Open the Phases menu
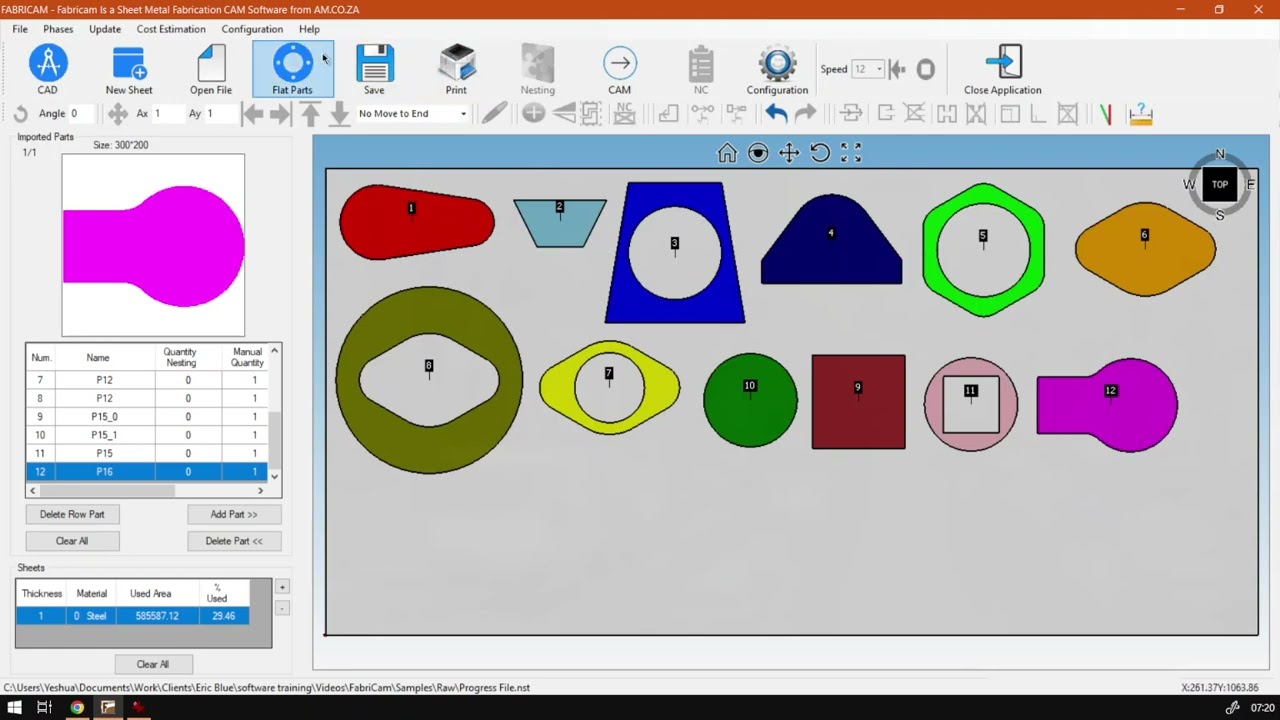This screenshot has height=720, width=1280. 58,29
